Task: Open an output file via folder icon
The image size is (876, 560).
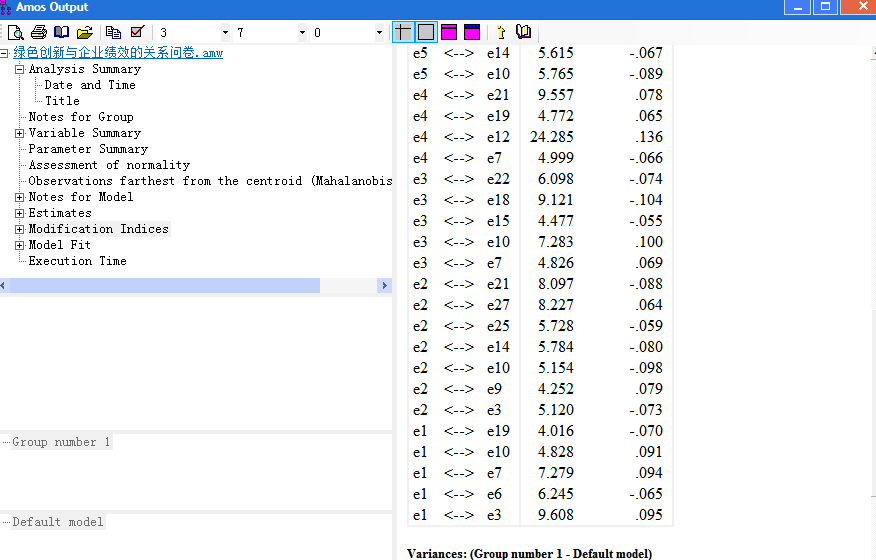Action: [x=84, y=32]
